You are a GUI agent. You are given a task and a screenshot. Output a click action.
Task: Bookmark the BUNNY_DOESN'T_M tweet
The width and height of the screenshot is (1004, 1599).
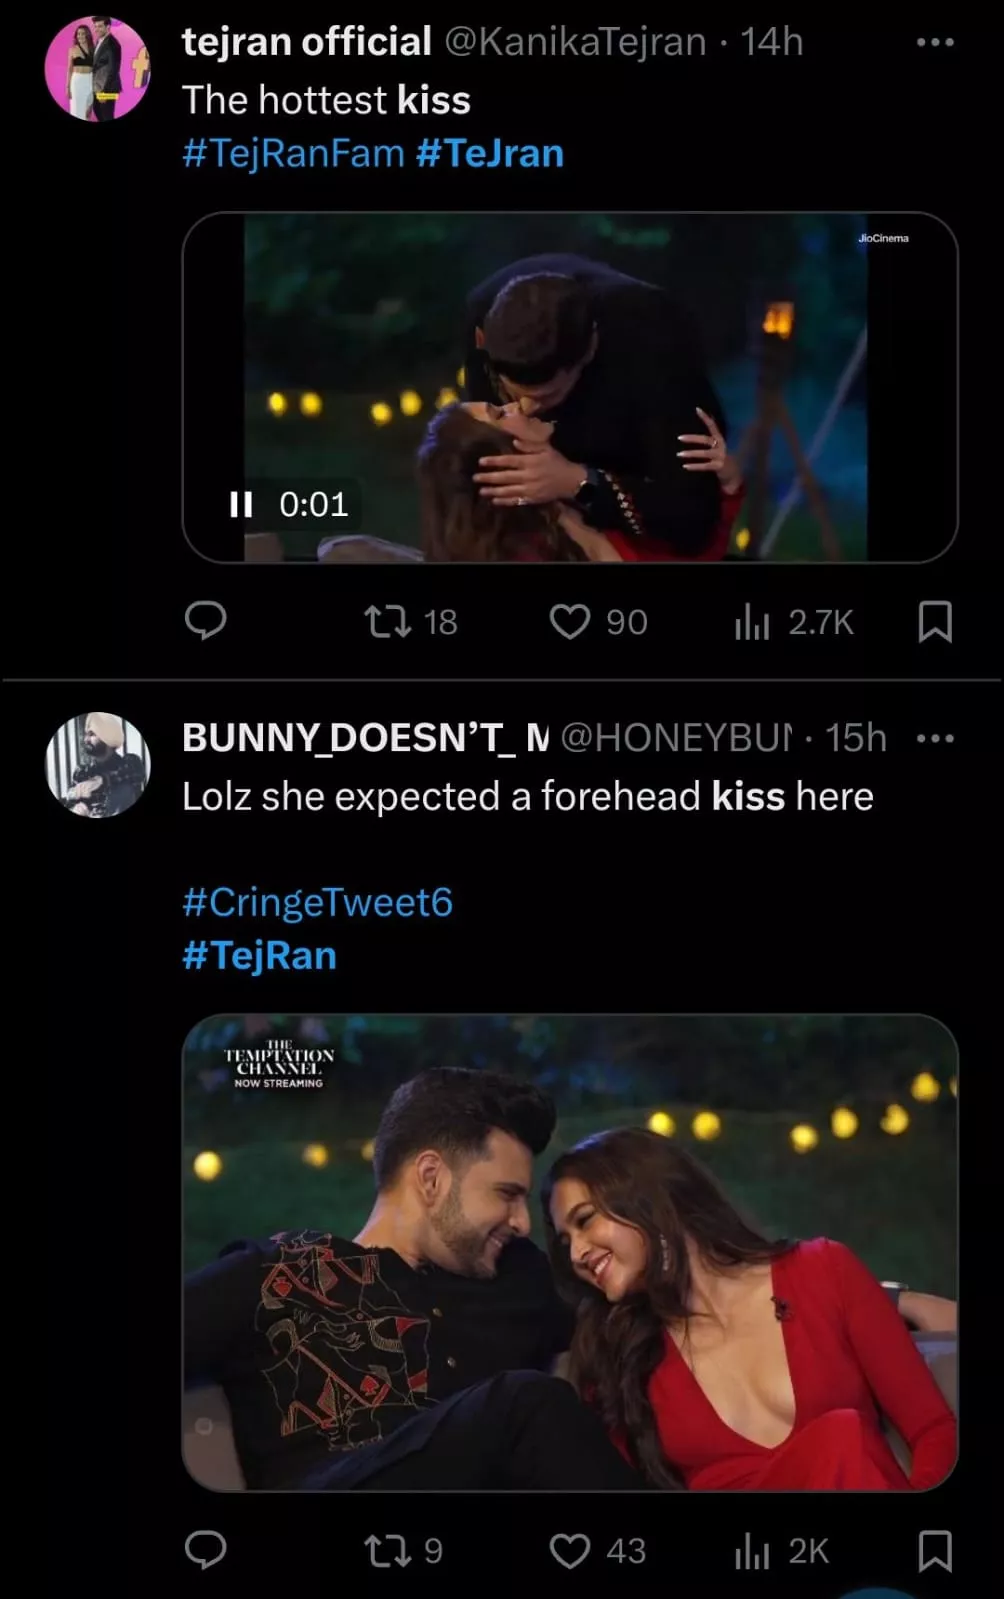pos(934,1550)
